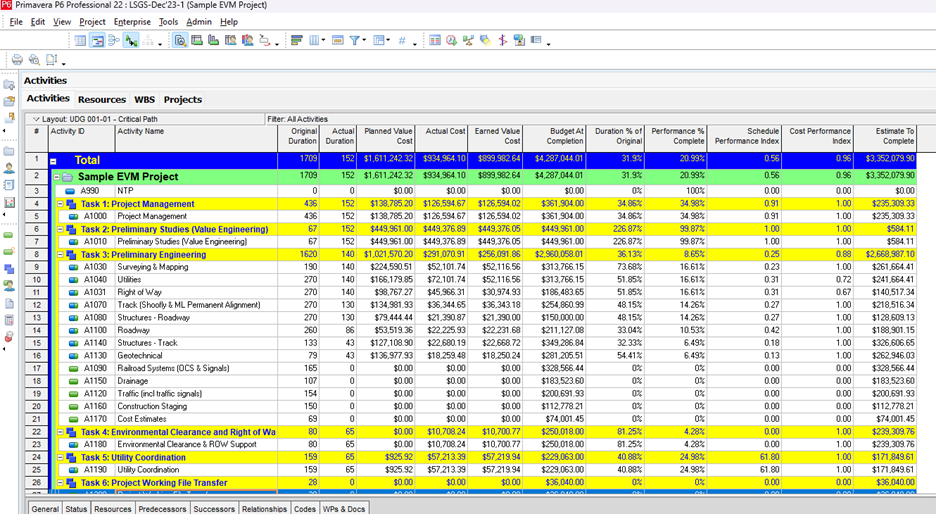The width and height of the screenshot is (936, 514).
Task: Open the Relationships details tab
Action: [264, 509]
